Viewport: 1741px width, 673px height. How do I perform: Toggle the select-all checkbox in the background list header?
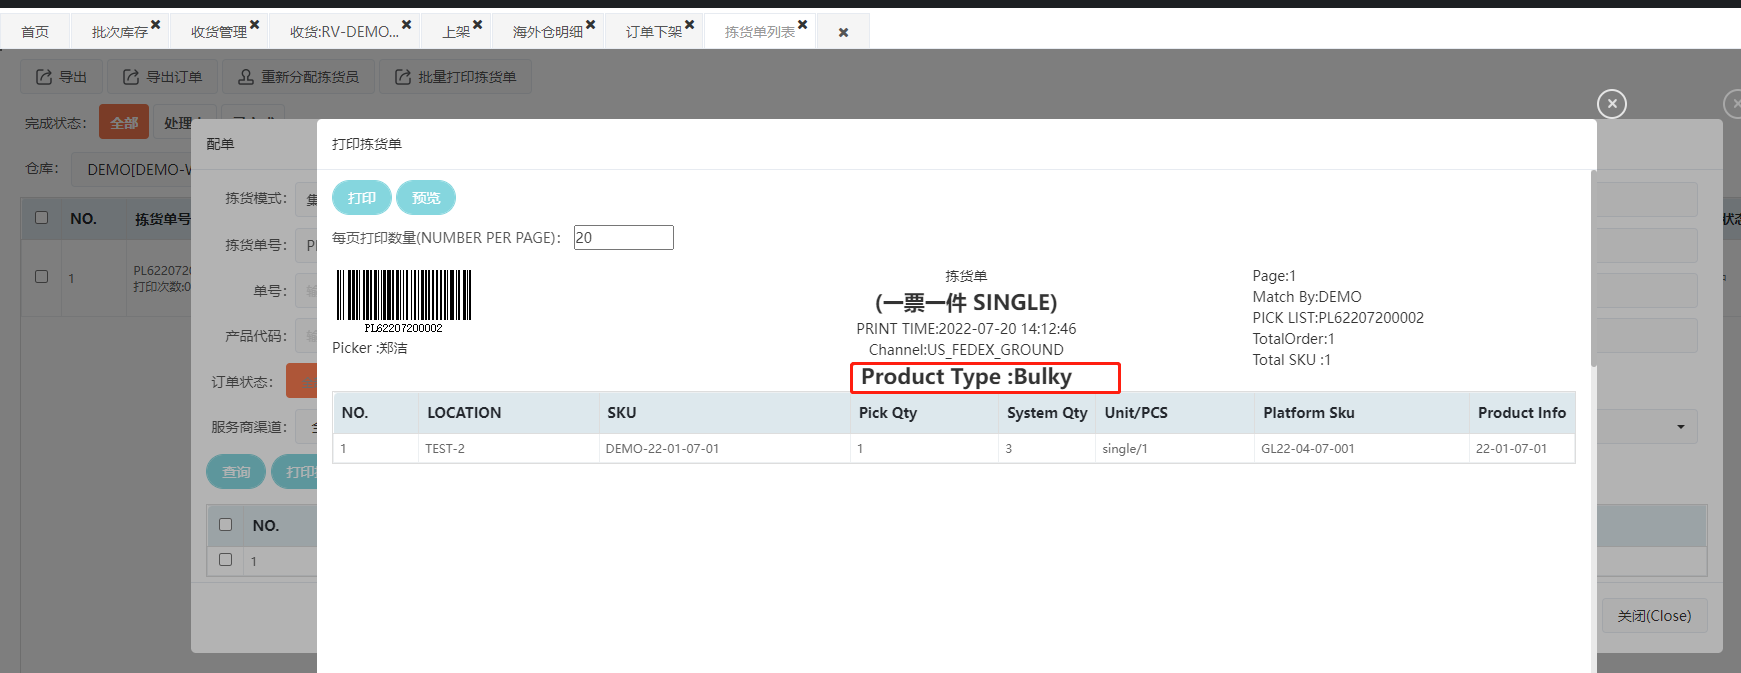(41, 217)
